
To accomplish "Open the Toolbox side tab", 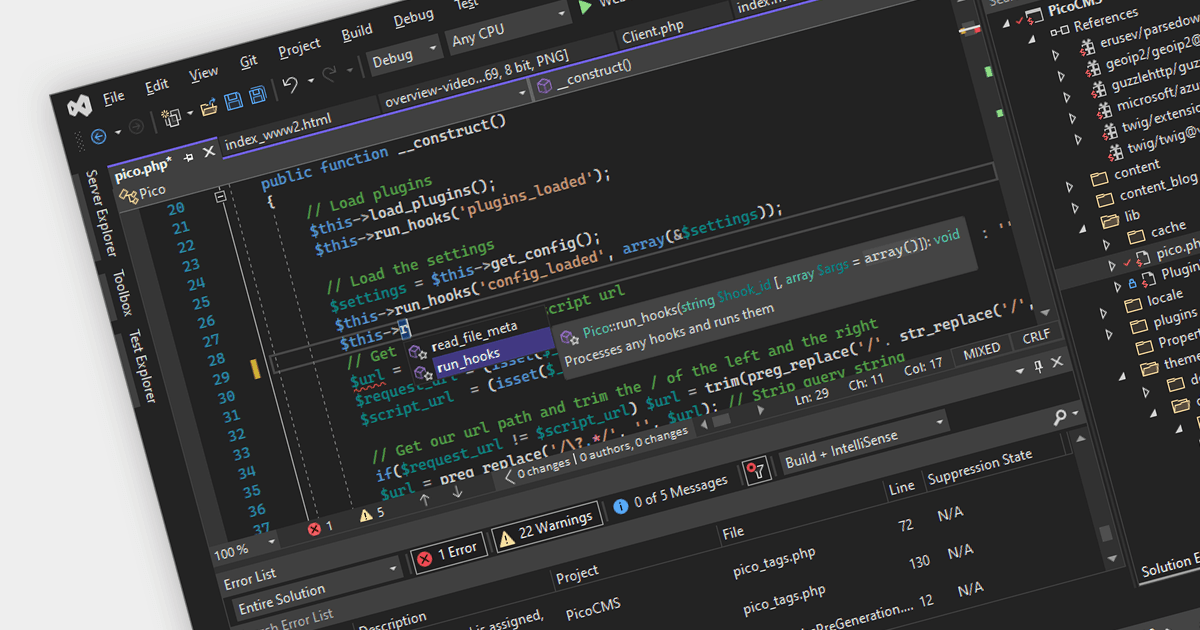I will click(121, 291).
